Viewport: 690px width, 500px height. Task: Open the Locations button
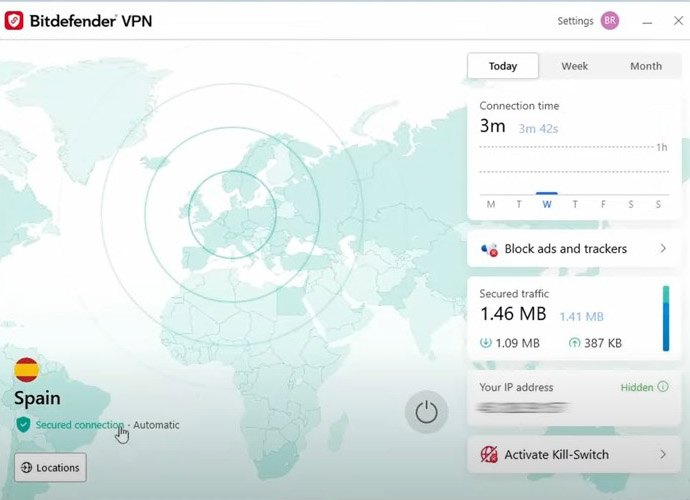point(50,467)
